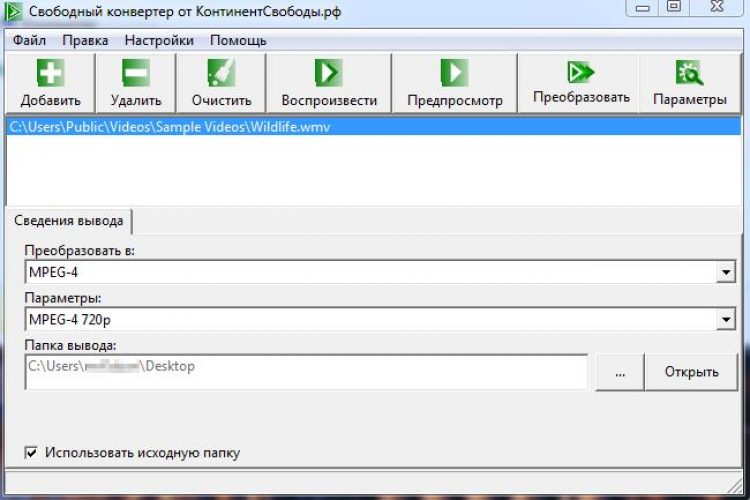
Task: Select the Wildlife.wmv file in the list
Action: (168, 127)
